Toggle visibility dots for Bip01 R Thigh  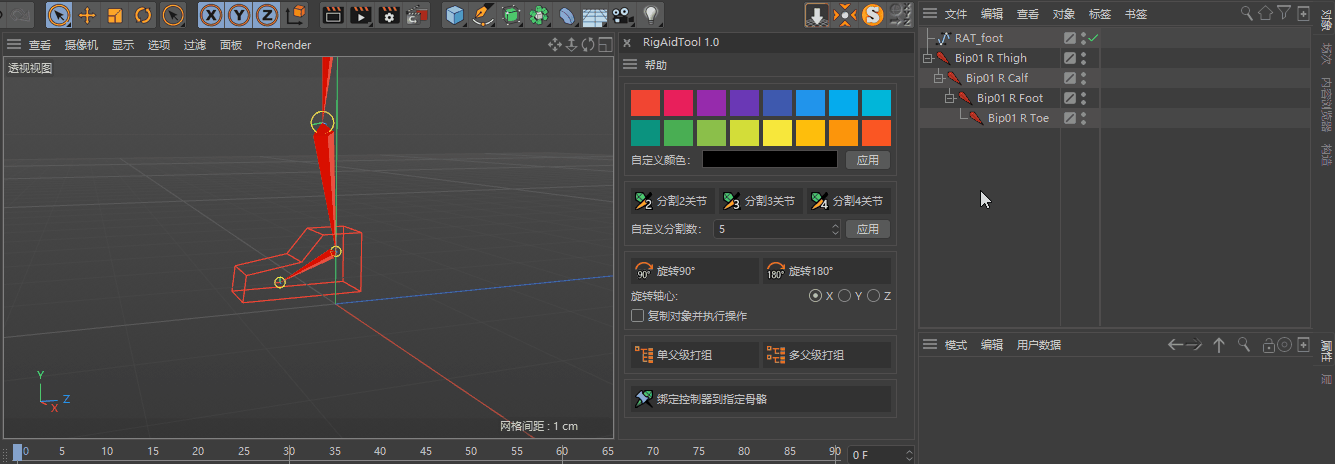coord(1084,58)
